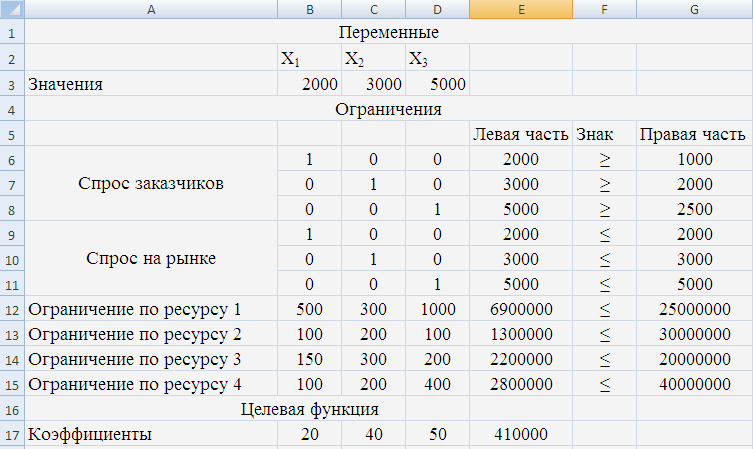
Task: Select coefficient 1000 in resource 1 row
Action: point(437,309)
